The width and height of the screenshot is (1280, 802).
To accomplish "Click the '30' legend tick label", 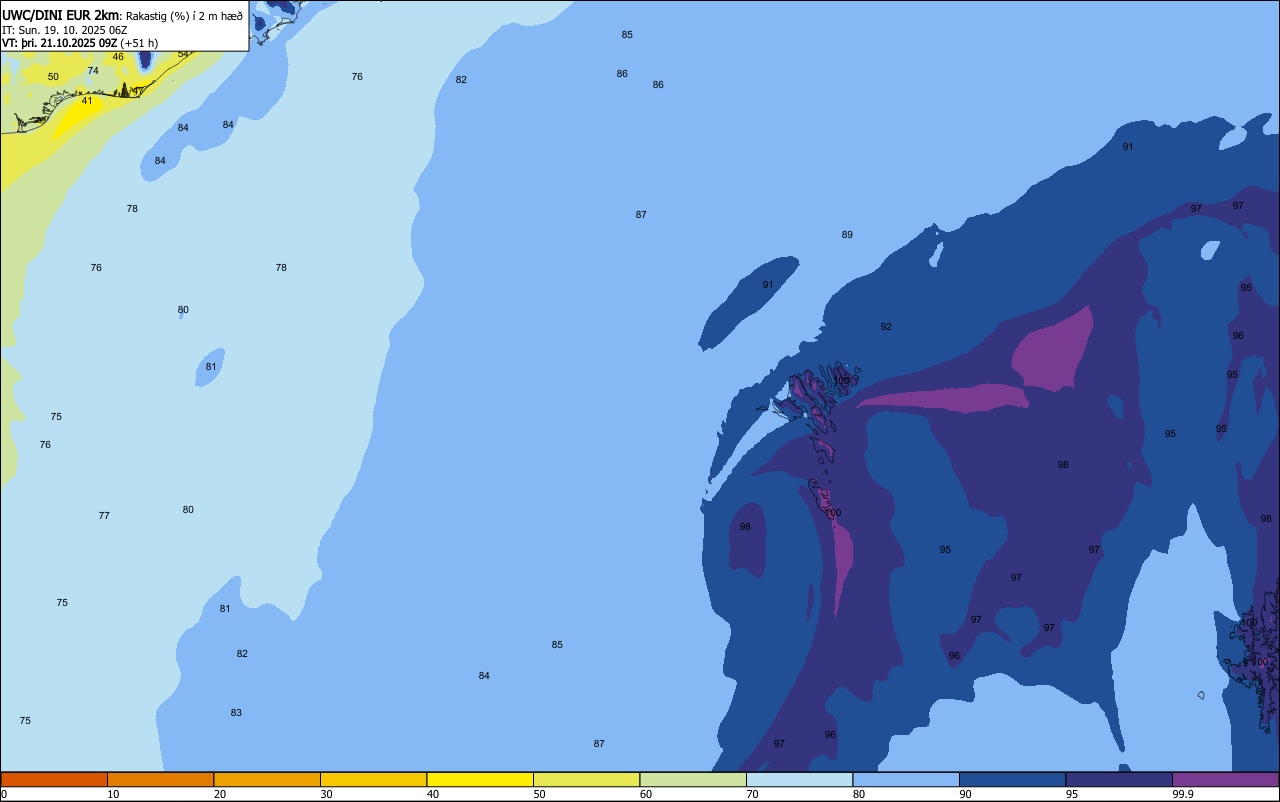I will 326,794.
